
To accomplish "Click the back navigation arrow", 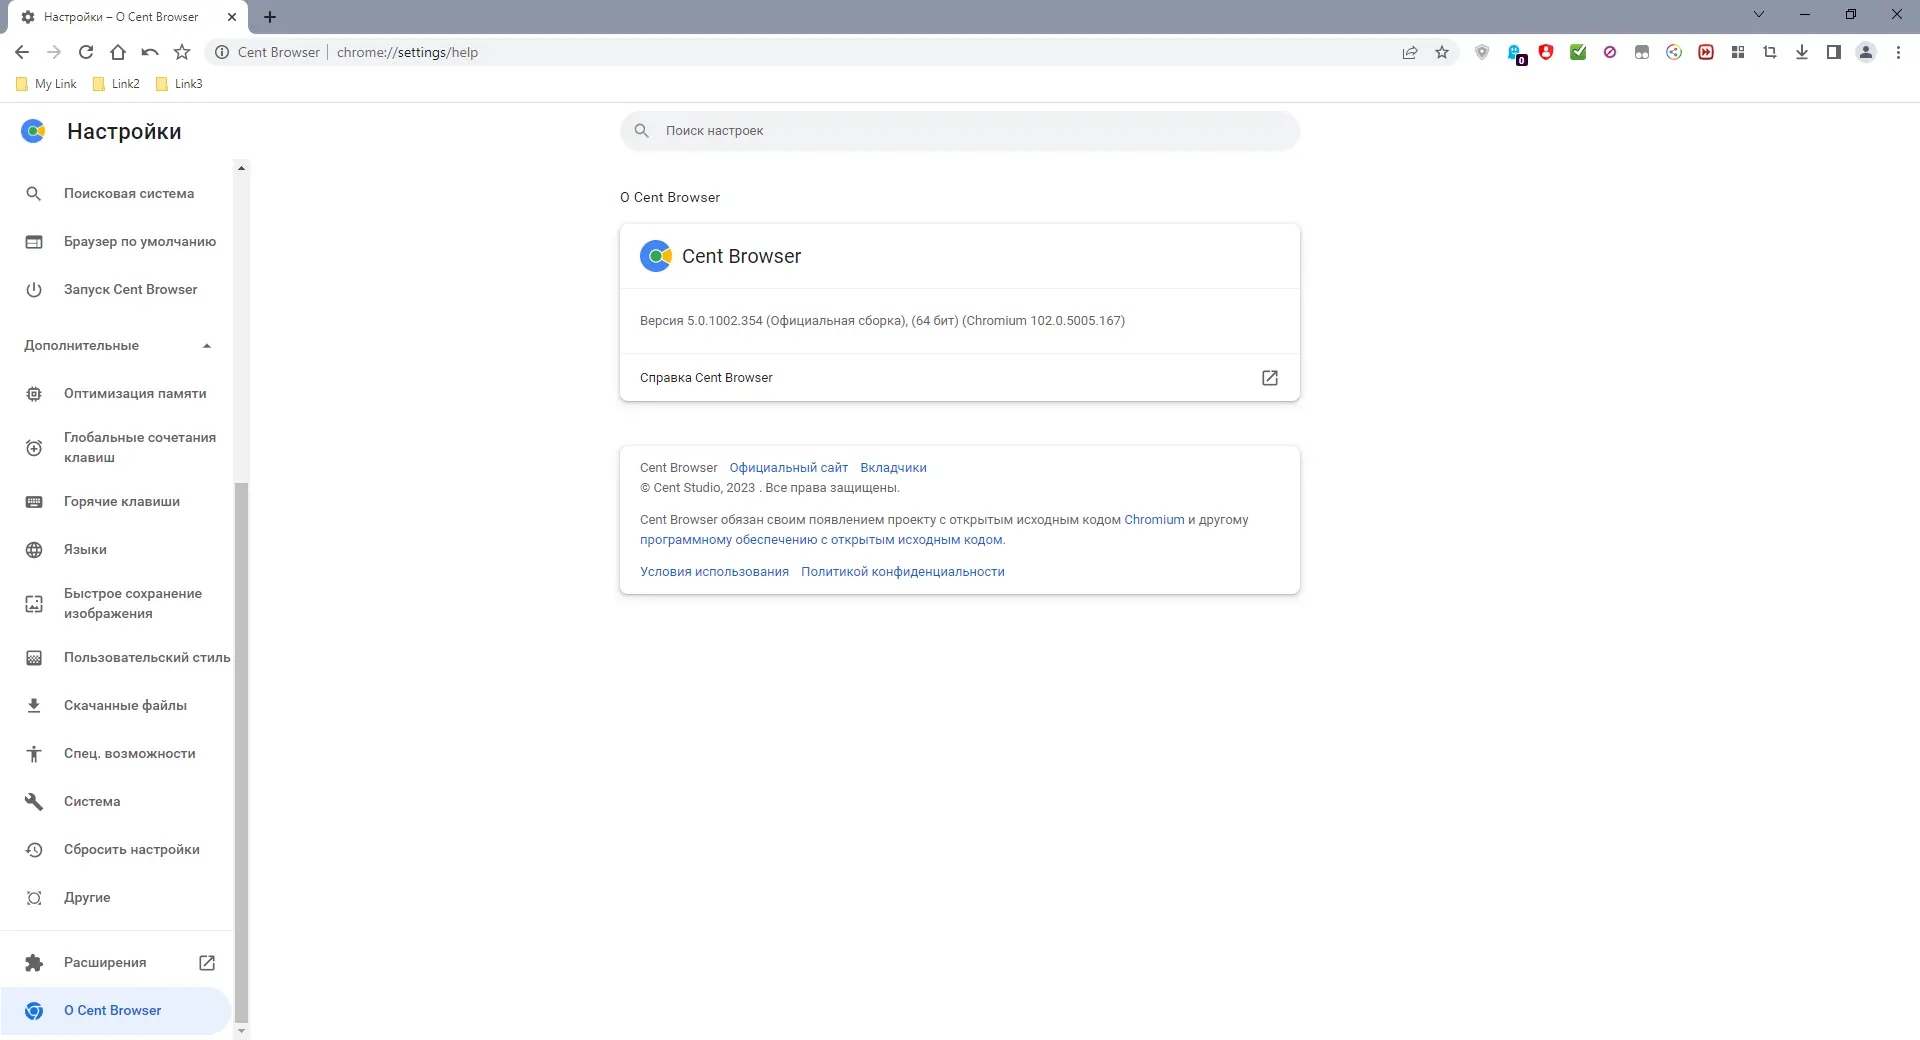I will pos(22,52).
